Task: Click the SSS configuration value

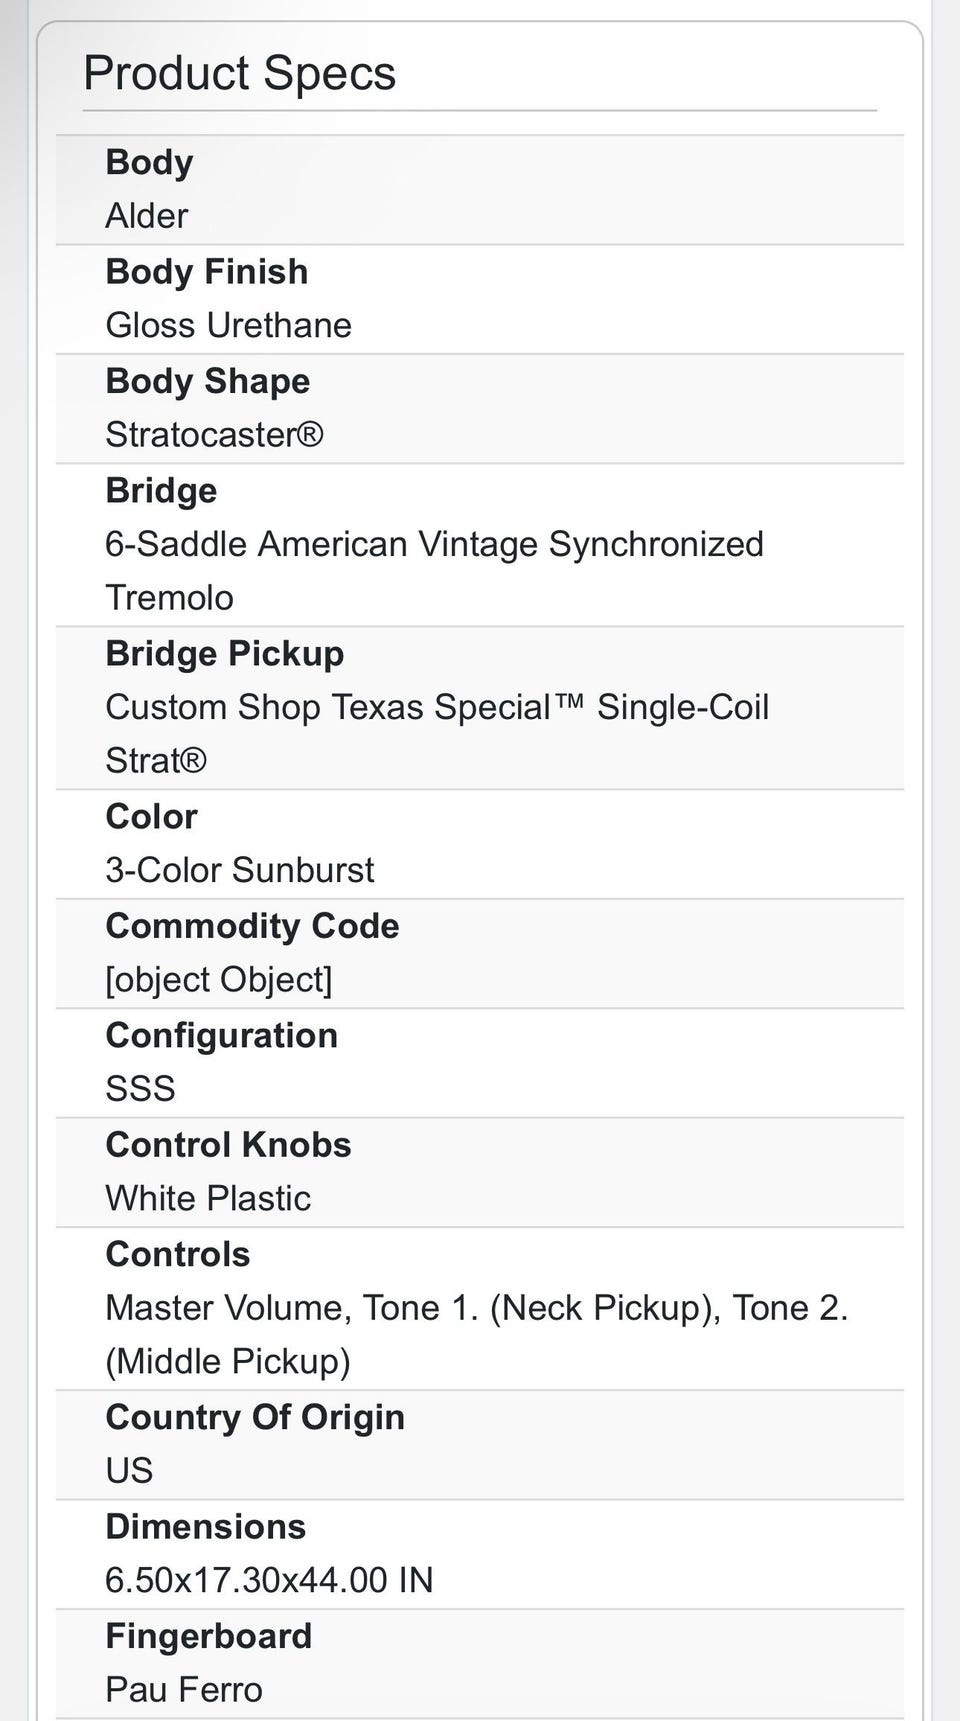Action: pos(140,1089)
